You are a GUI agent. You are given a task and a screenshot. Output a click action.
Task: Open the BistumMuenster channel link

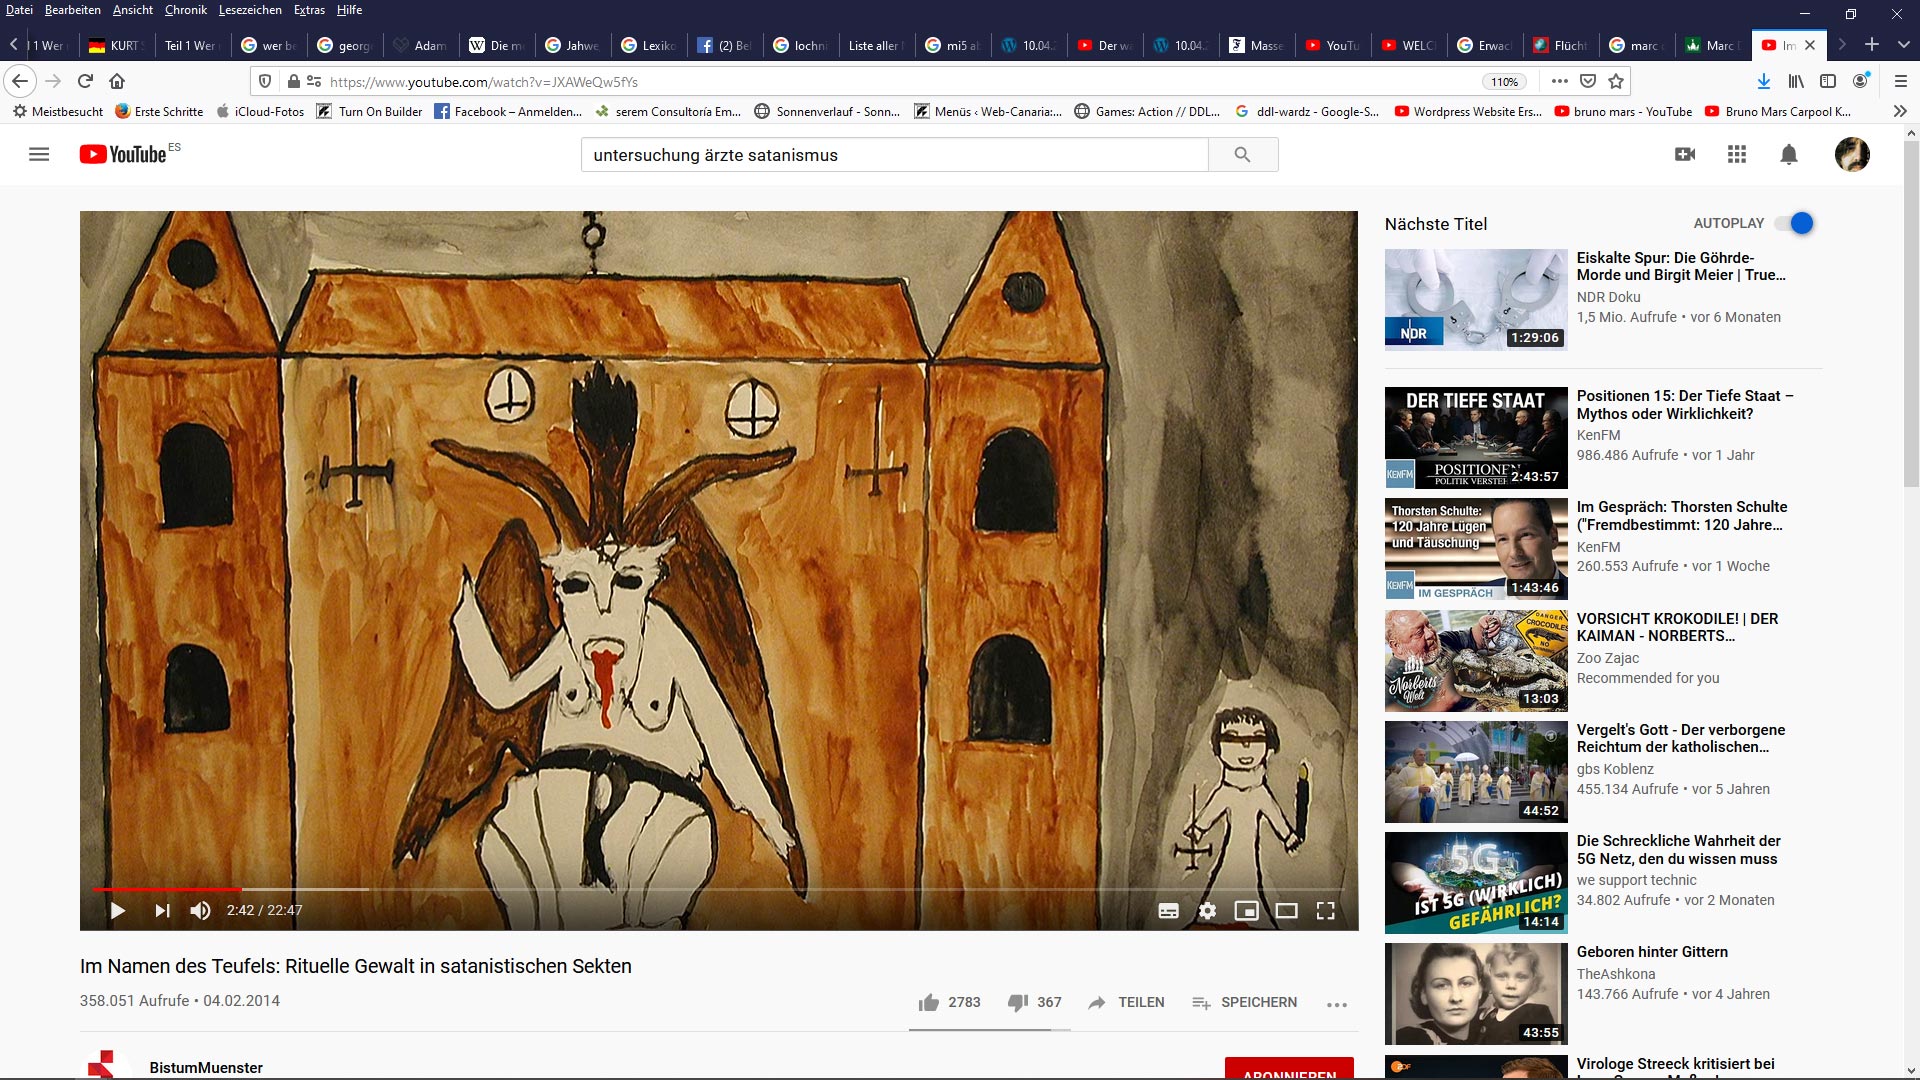coord(206,1067)
